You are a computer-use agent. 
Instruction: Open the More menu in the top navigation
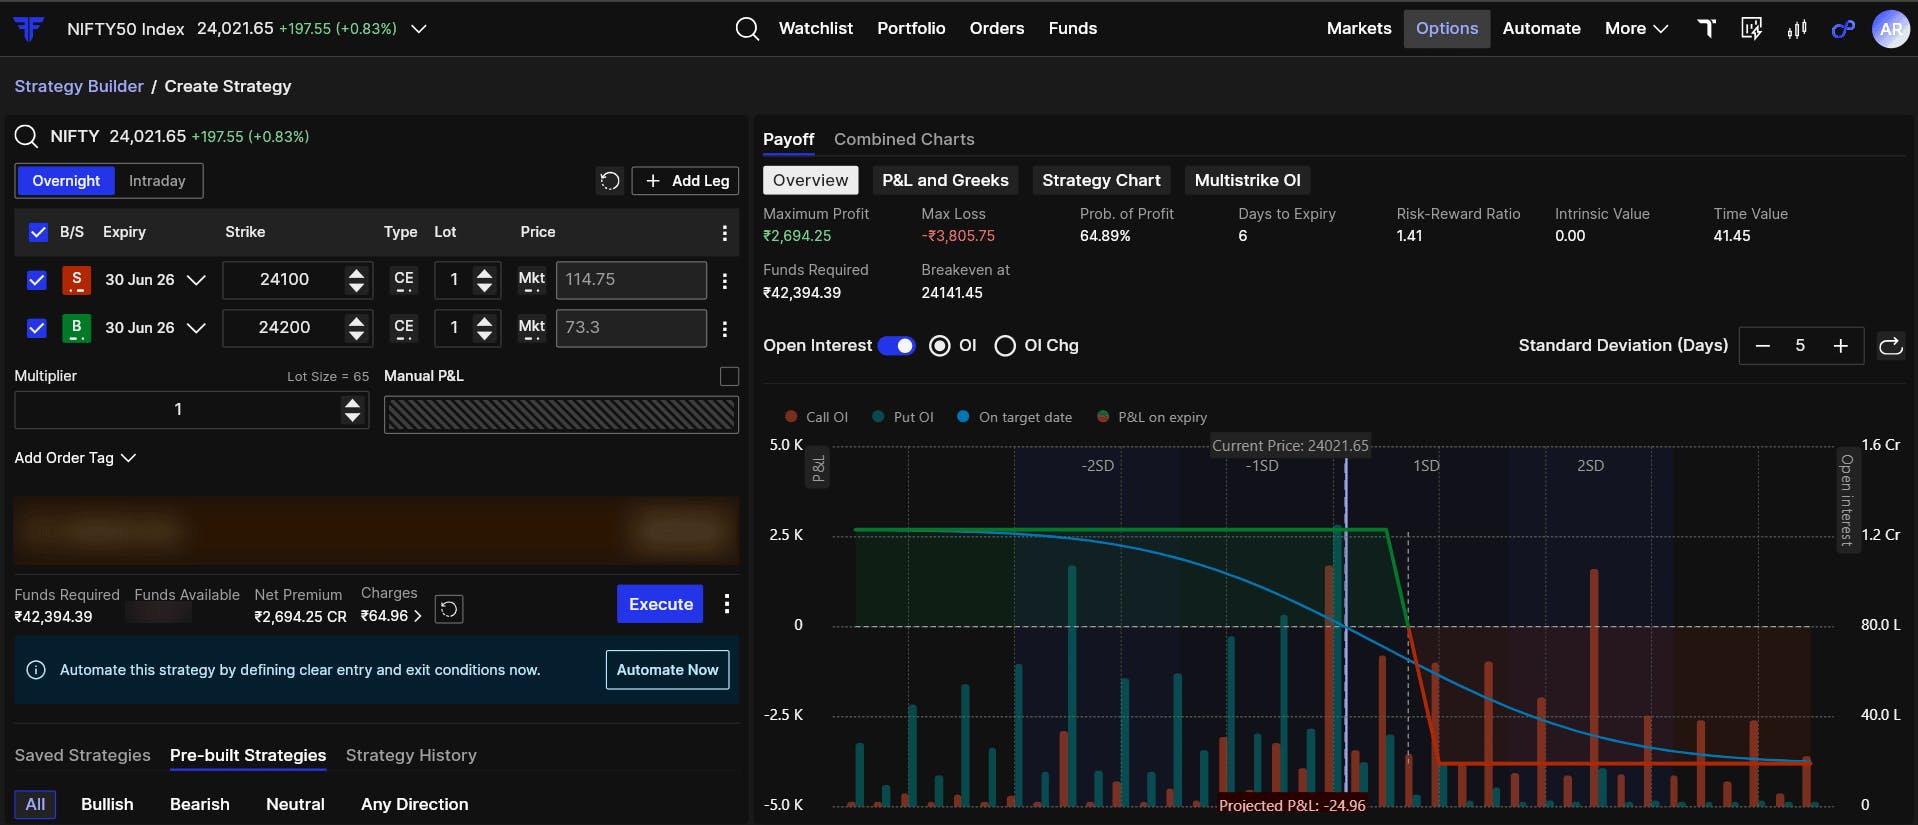[x=1636, y=29]
